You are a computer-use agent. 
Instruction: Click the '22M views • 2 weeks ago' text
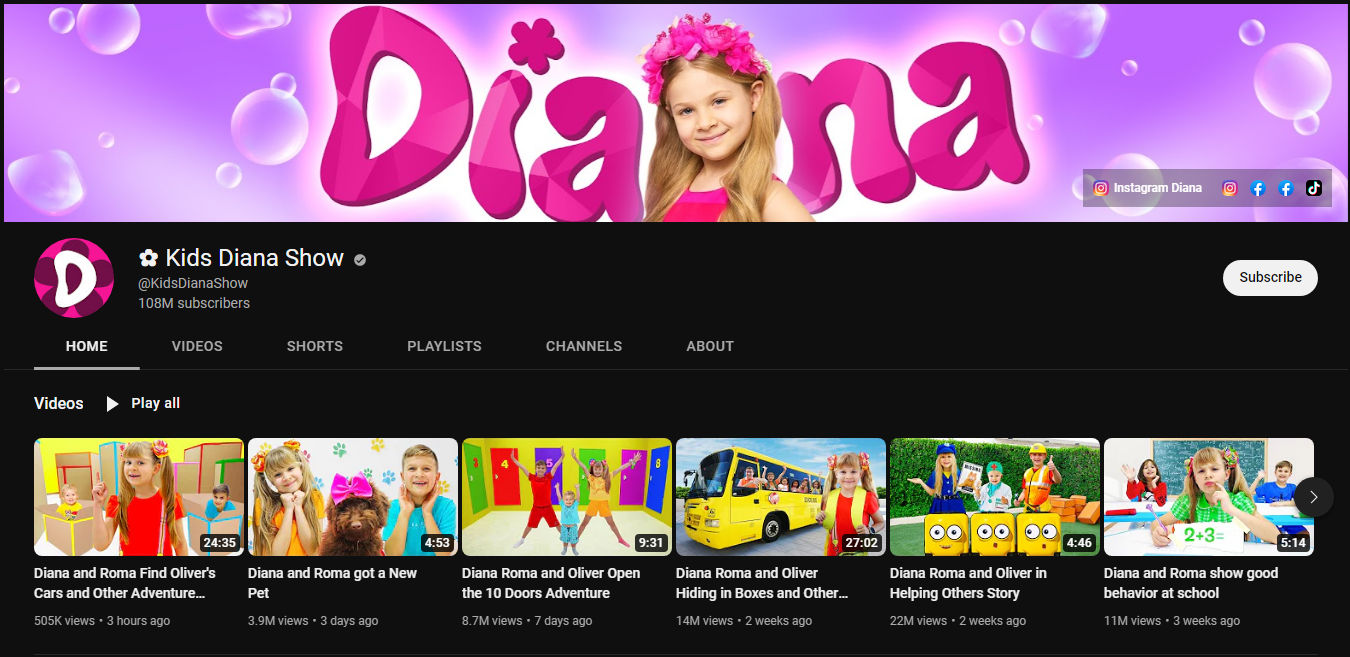pyautogui.click(x=957, y=621)
